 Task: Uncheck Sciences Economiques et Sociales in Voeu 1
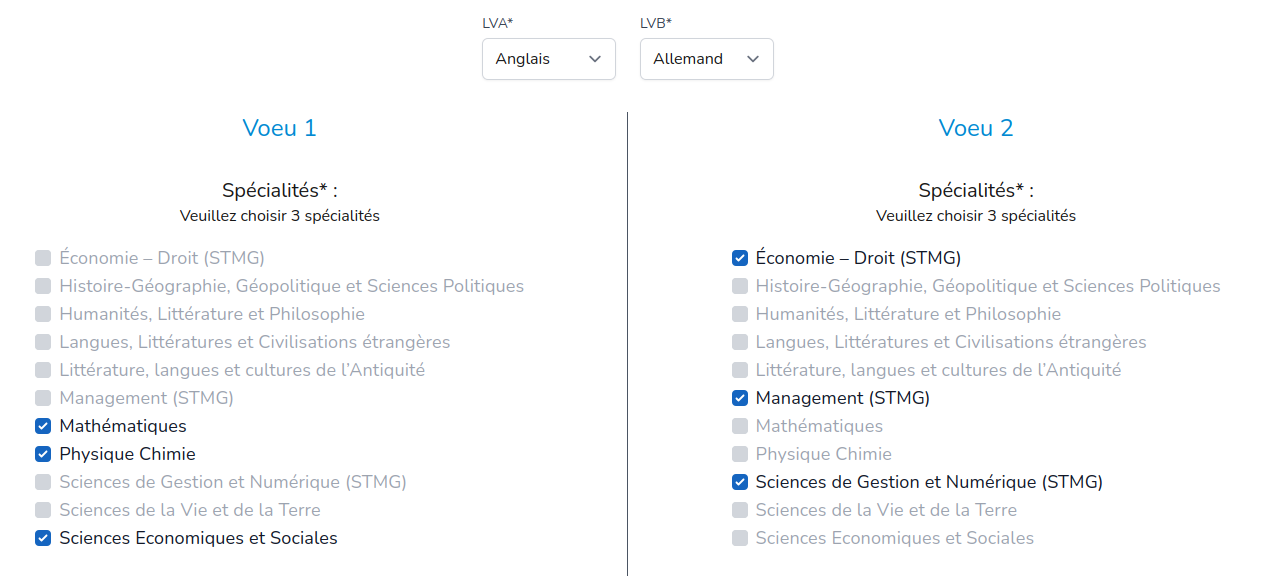[x=43, y=538]
